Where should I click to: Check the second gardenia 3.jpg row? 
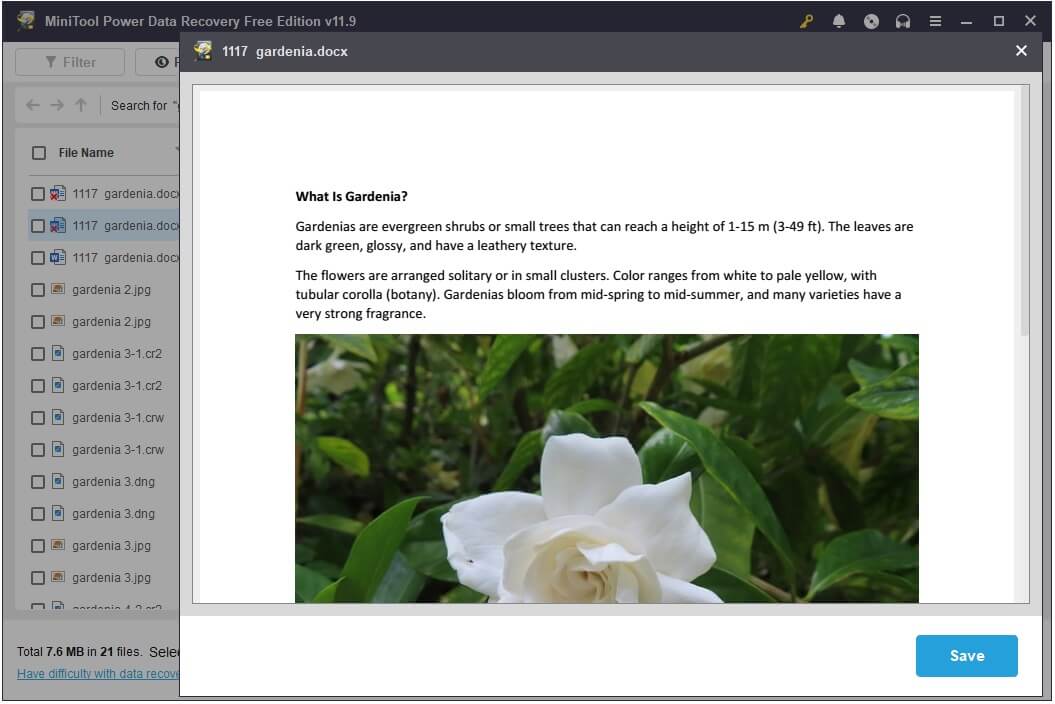pyautogui.click(x=38, y=578)
